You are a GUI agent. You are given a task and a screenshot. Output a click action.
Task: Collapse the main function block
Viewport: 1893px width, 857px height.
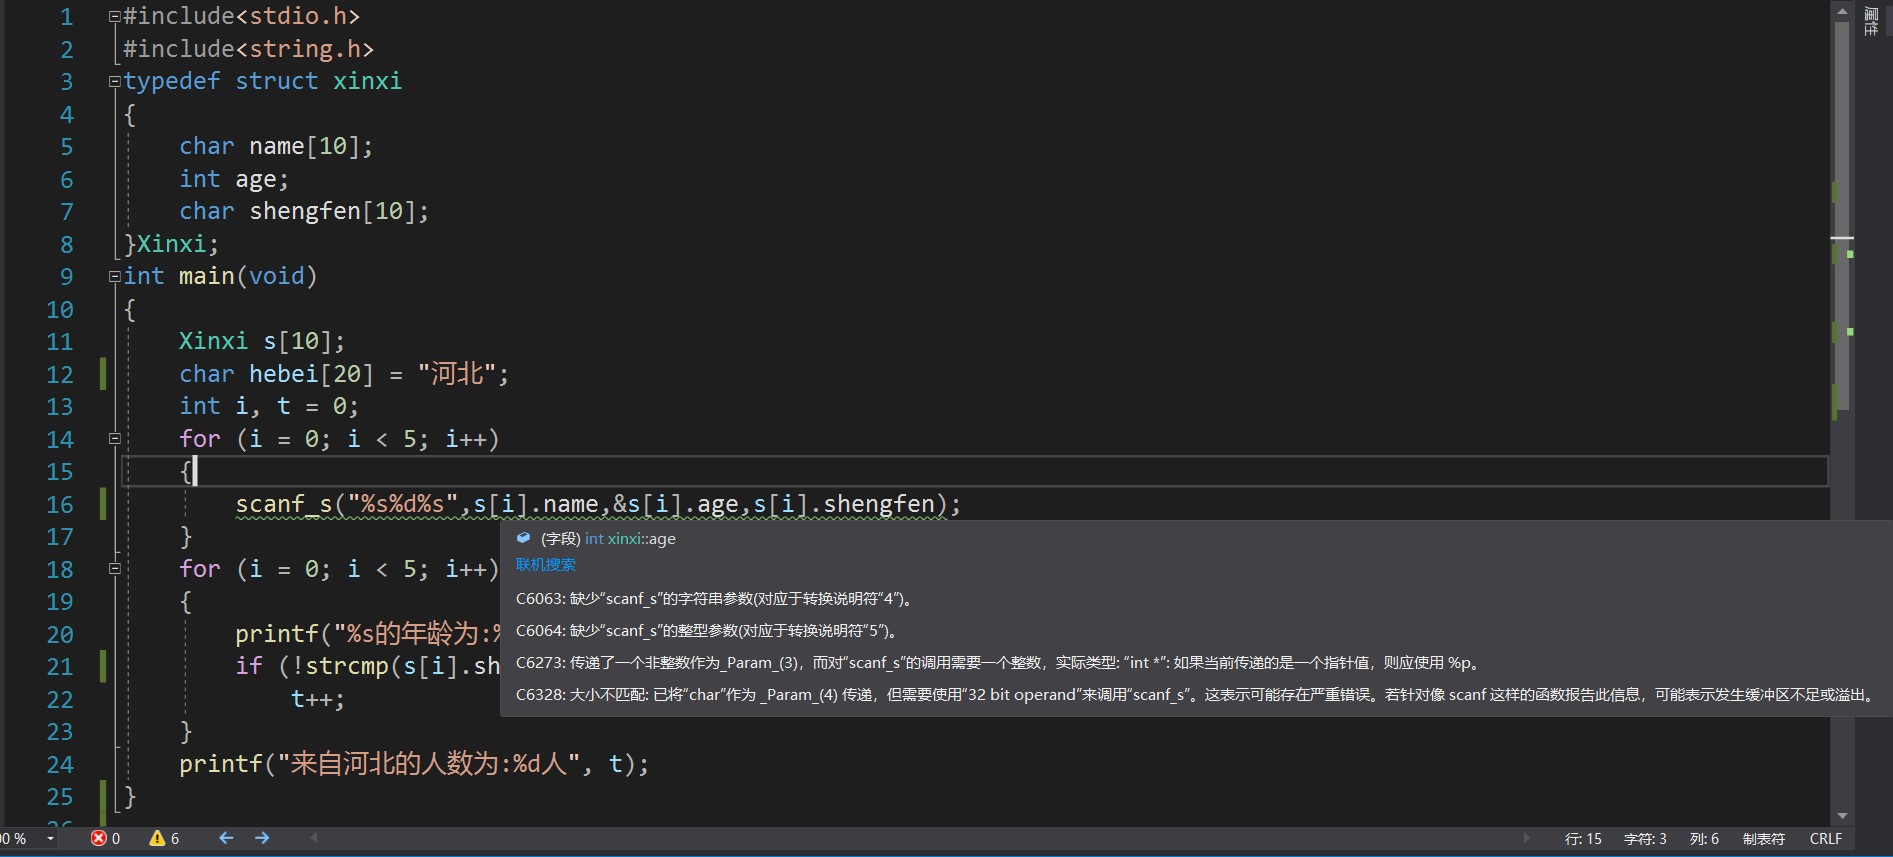114,277
